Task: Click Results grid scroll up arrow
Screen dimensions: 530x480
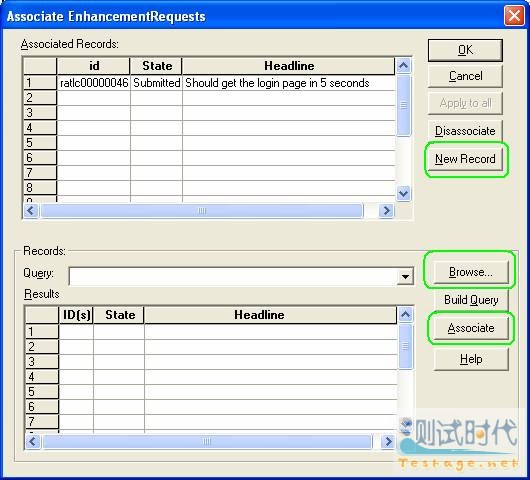Action: click(x=406, y=315)
